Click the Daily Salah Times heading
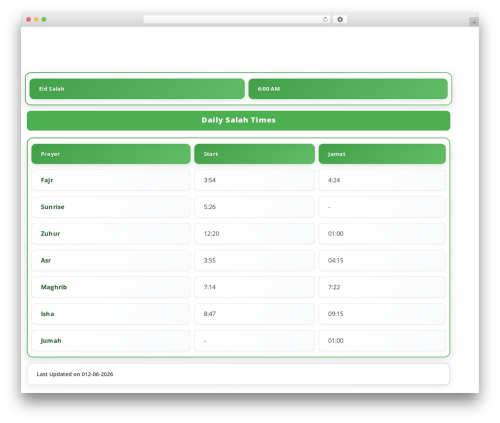This screenshot has width=500, height=423. pos(238,120)
